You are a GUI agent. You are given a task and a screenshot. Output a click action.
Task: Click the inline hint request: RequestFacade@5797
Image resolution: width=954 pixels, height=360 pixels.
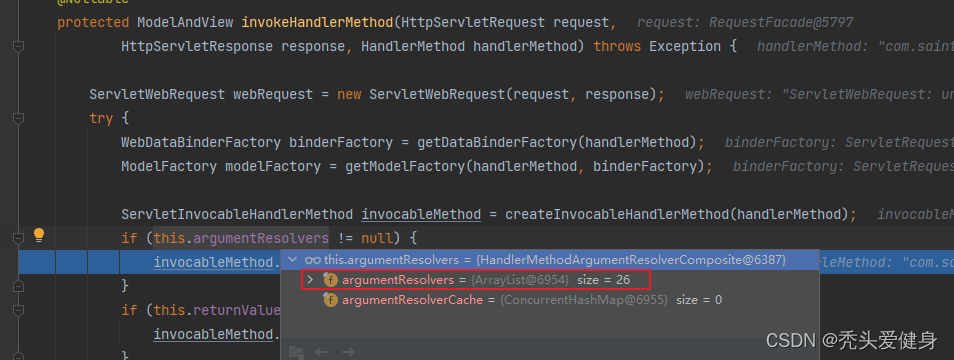click(745, 22)
